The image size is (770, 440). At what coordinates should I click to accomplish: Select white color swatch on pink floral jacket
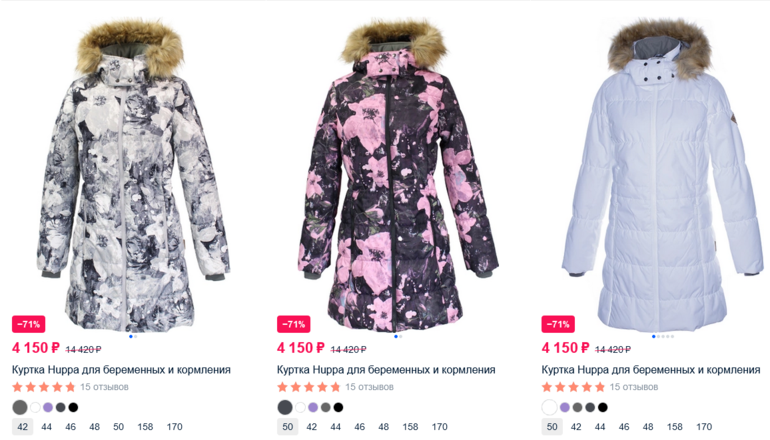(300, 407)
